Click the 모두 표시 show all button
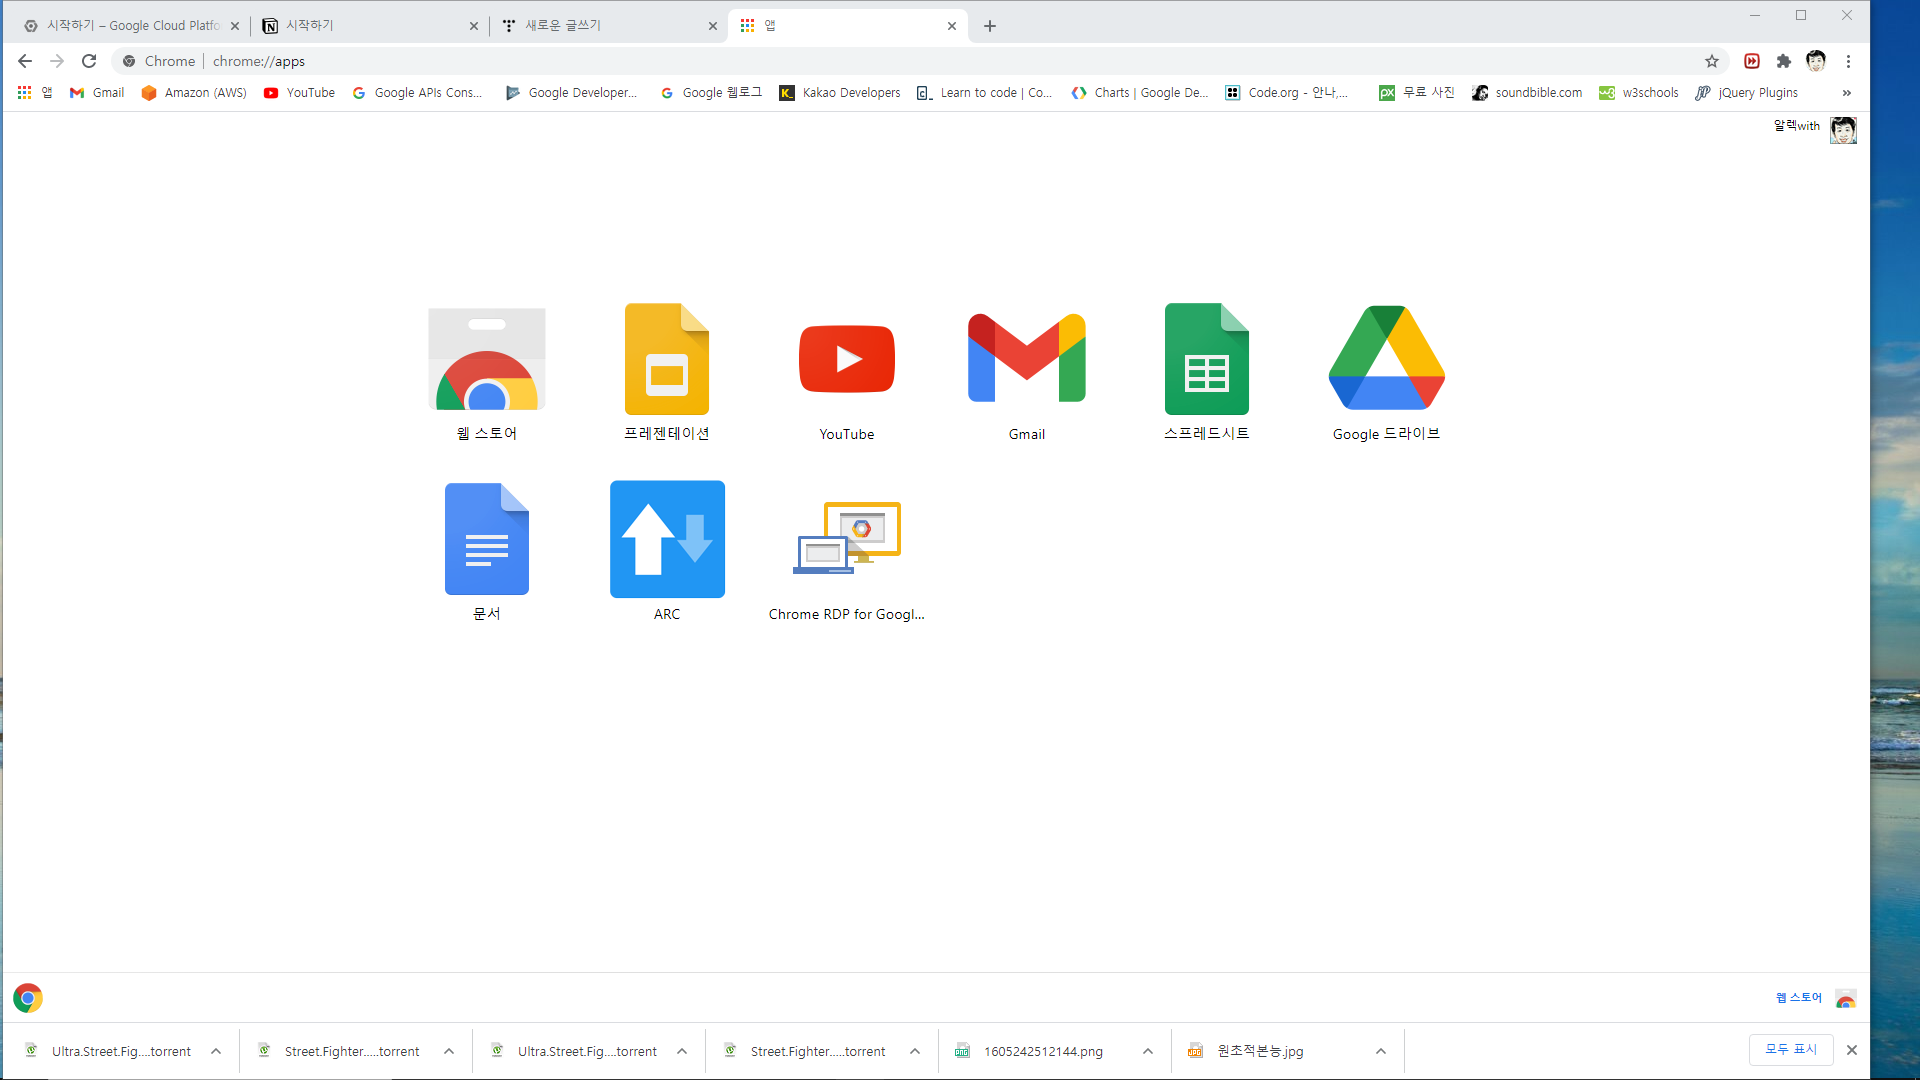This screenshot has width=1920, height=1080. tap(1790, 1049)
